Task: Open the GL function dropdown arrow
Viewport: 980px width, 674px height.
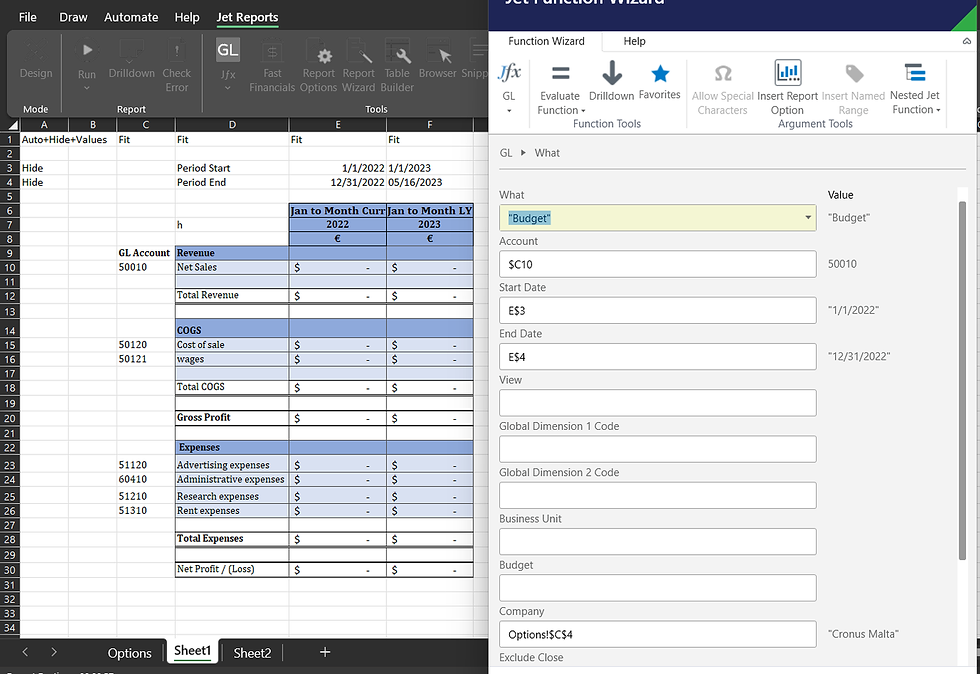Action: pos(509,111)
